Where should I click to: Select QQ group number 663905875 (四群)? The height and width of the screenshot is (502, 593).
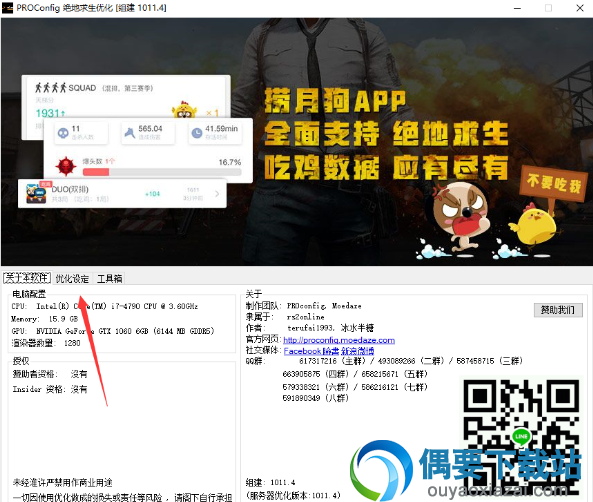(x=316, y=374)
